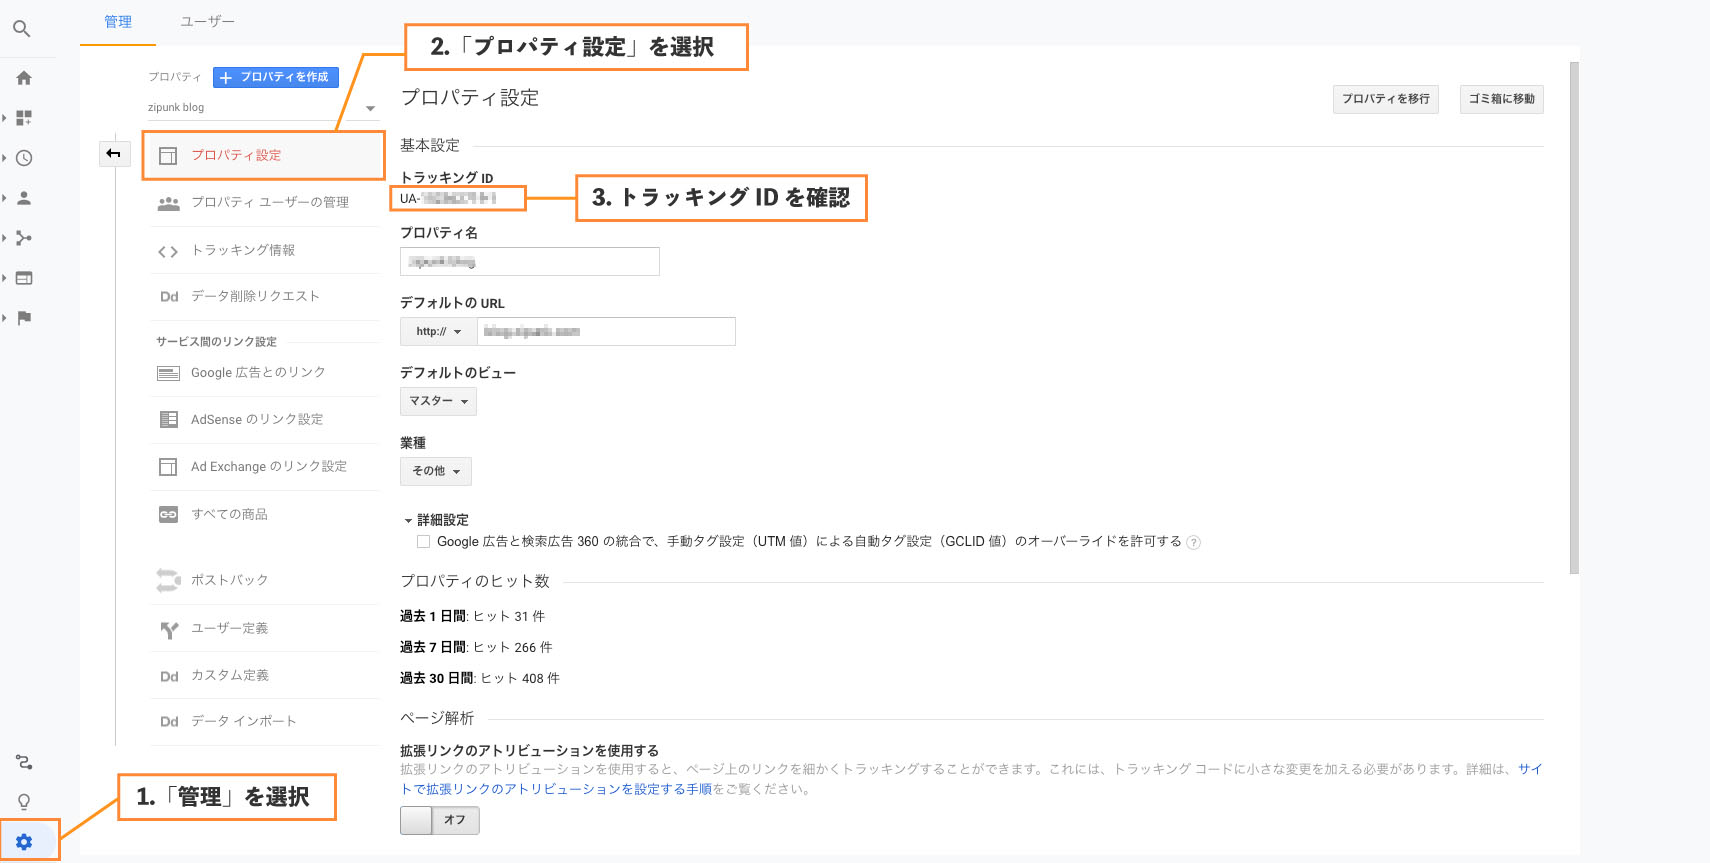
Task: Click the Dd icon beside データ インポート
Action: click(x=169, y=722)
